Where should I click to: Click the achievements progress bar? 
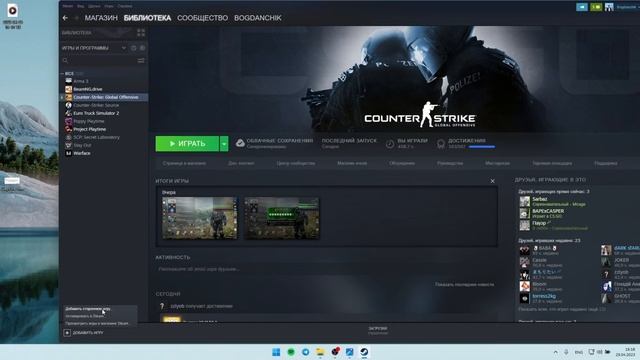pos(482,147)
